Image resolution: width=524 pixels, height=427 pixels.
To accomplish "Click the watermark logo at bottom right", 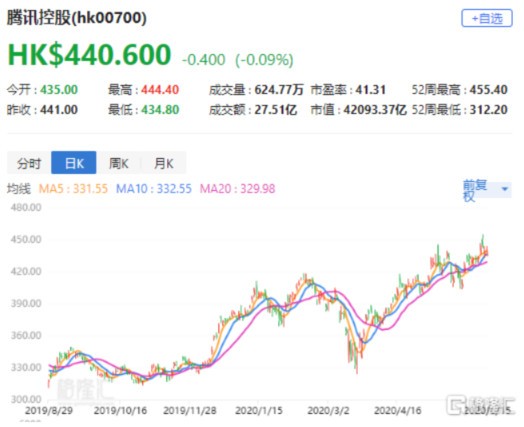I will pyautogui.click(x=481, y=405).
